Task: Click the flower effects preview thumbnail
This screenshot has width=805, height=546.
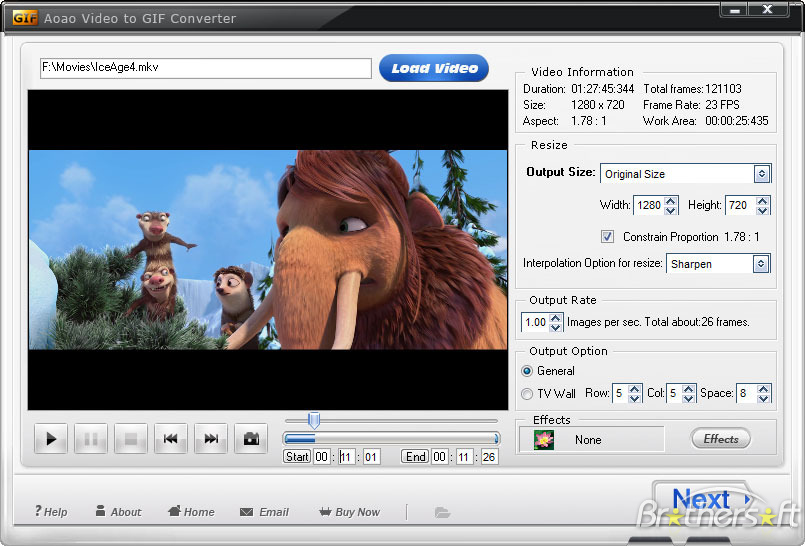Action: pos(544,439)
